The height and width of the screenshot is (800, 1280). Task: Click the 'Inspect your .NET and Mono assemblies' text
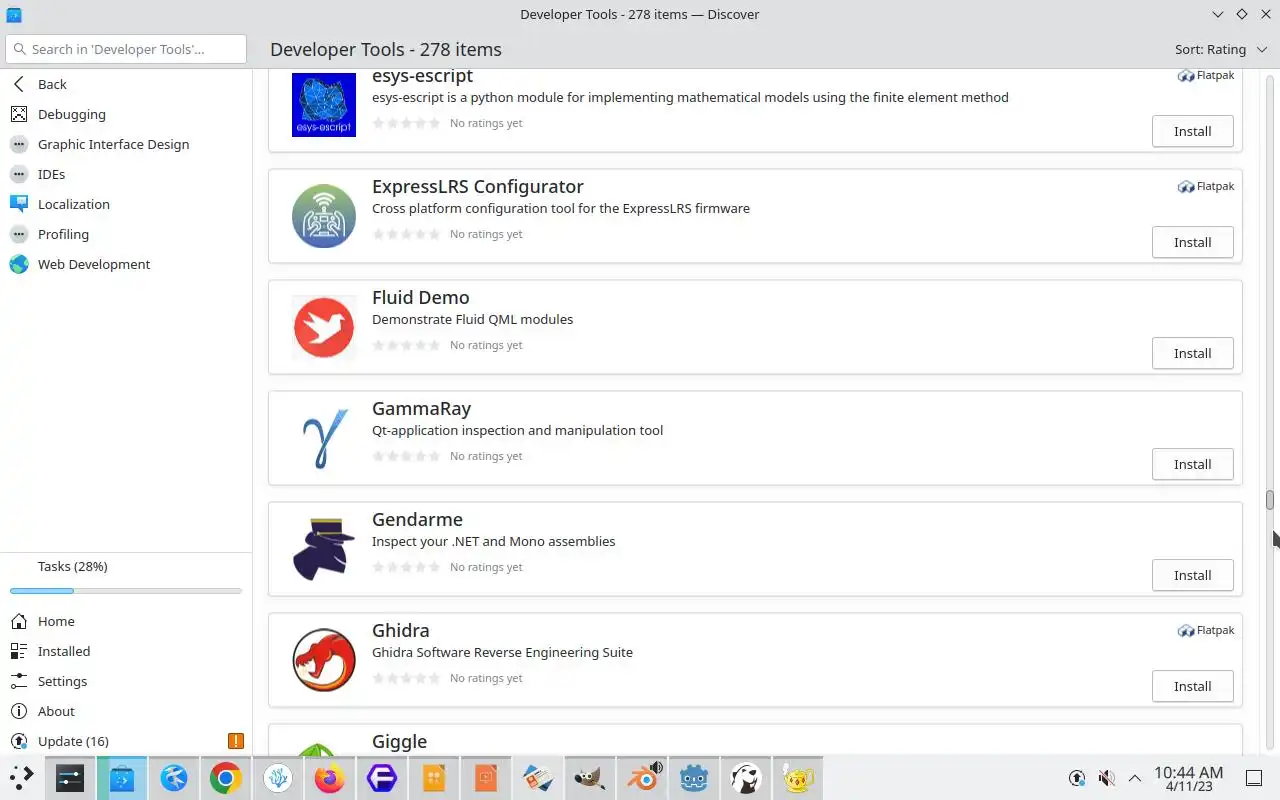(x=493, y=541)
